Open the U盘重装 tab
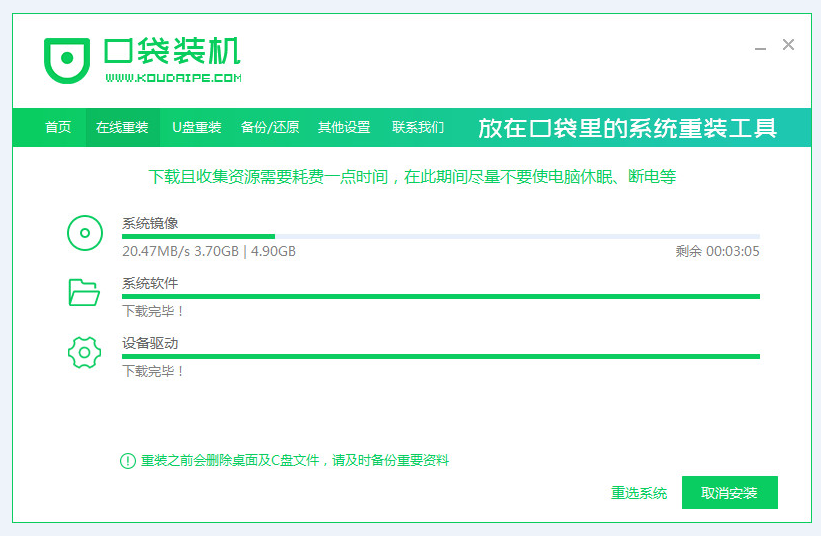The width and height of the screenshot is (821, 536). (197, 127)
